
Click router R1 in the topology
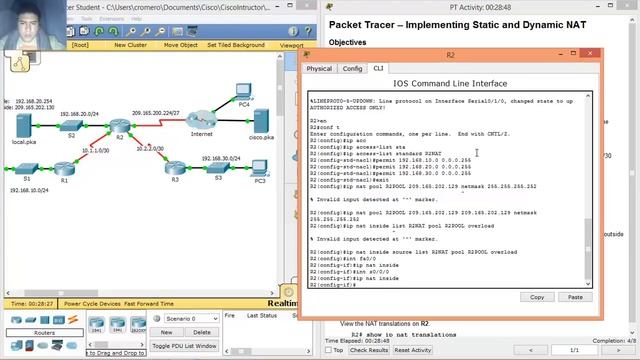(64, 168)
